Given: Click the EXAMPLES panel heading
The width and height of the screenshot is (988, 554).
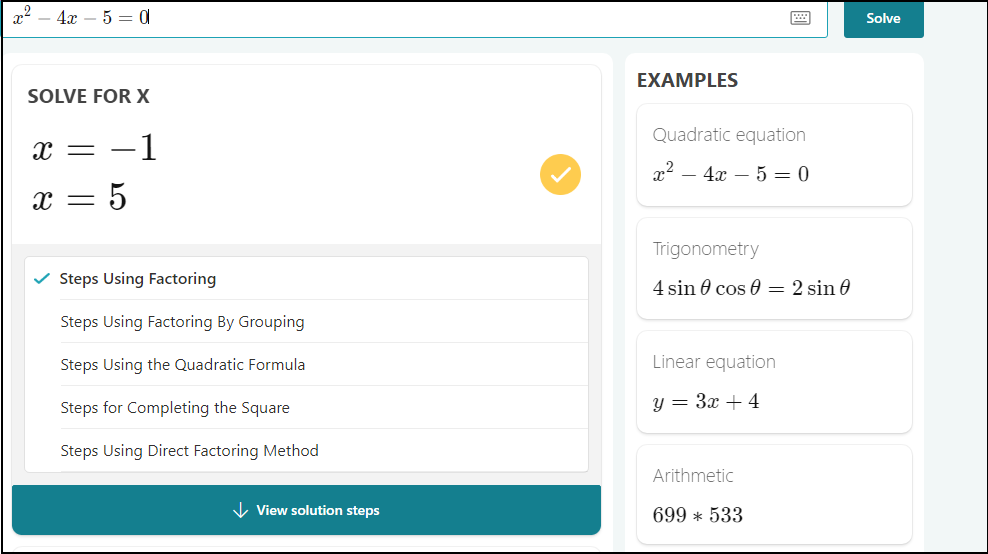Looking at the screenshot, I should pos(687,81).
